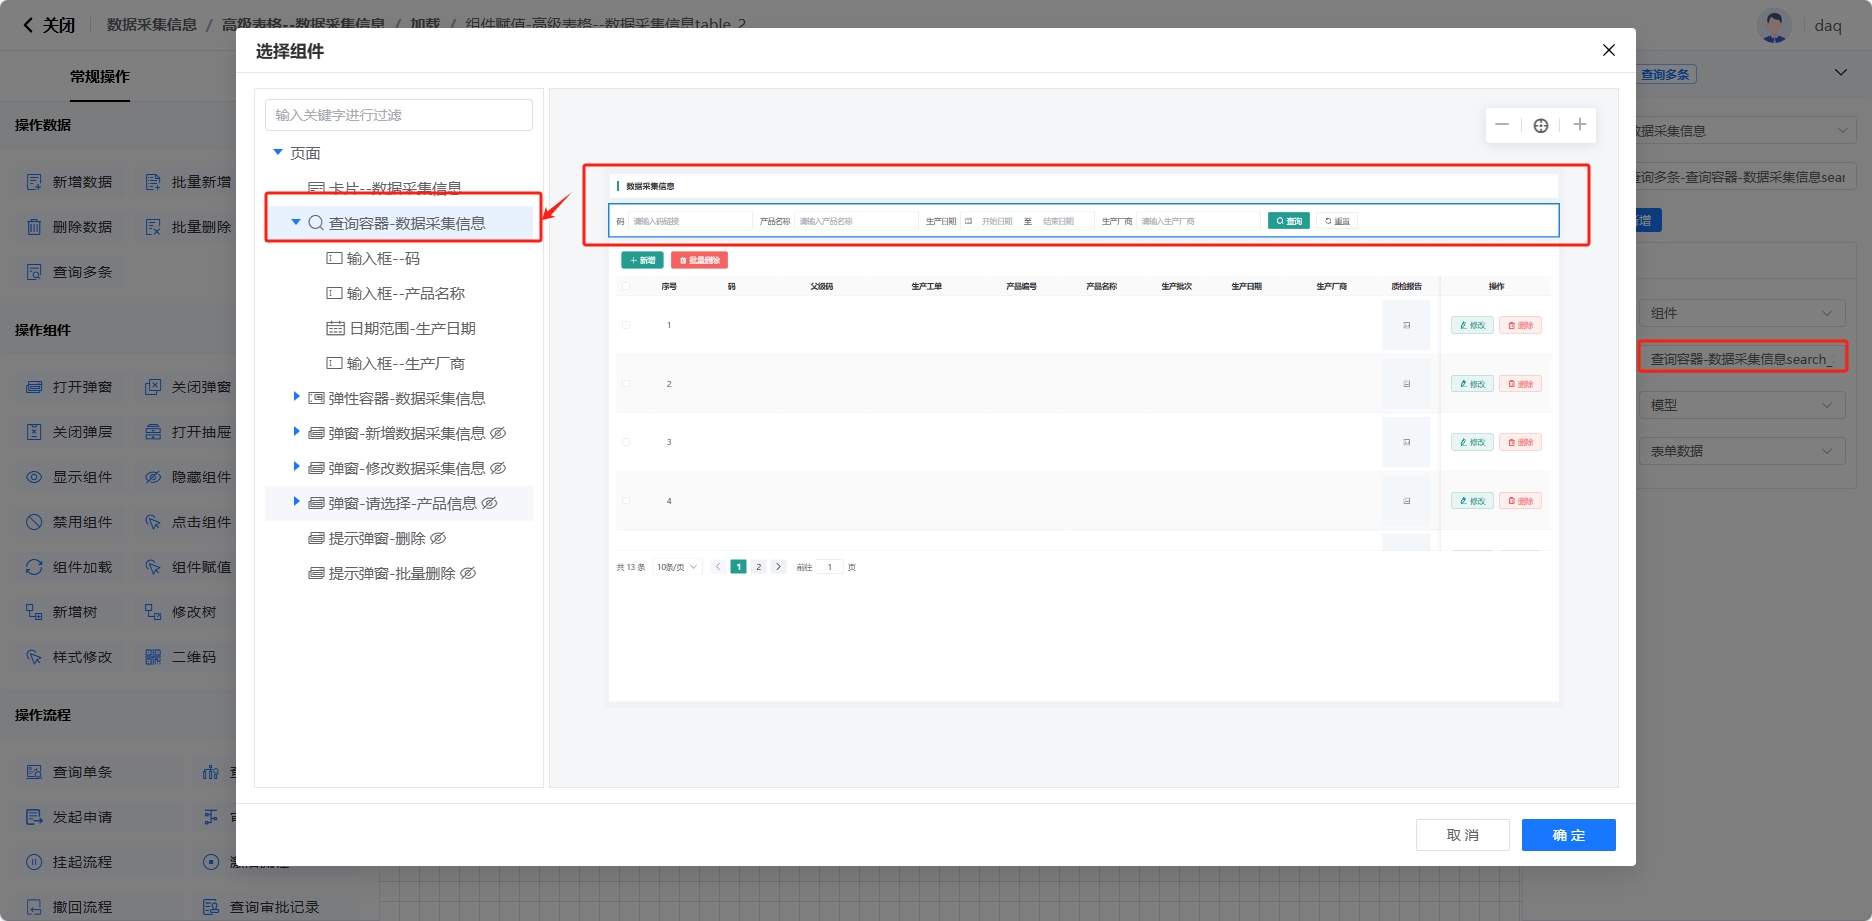Collapse the 查询容器-数据采集信息 tree node
The height and width of the screenshot is (921, 1872).
[296, 222]
